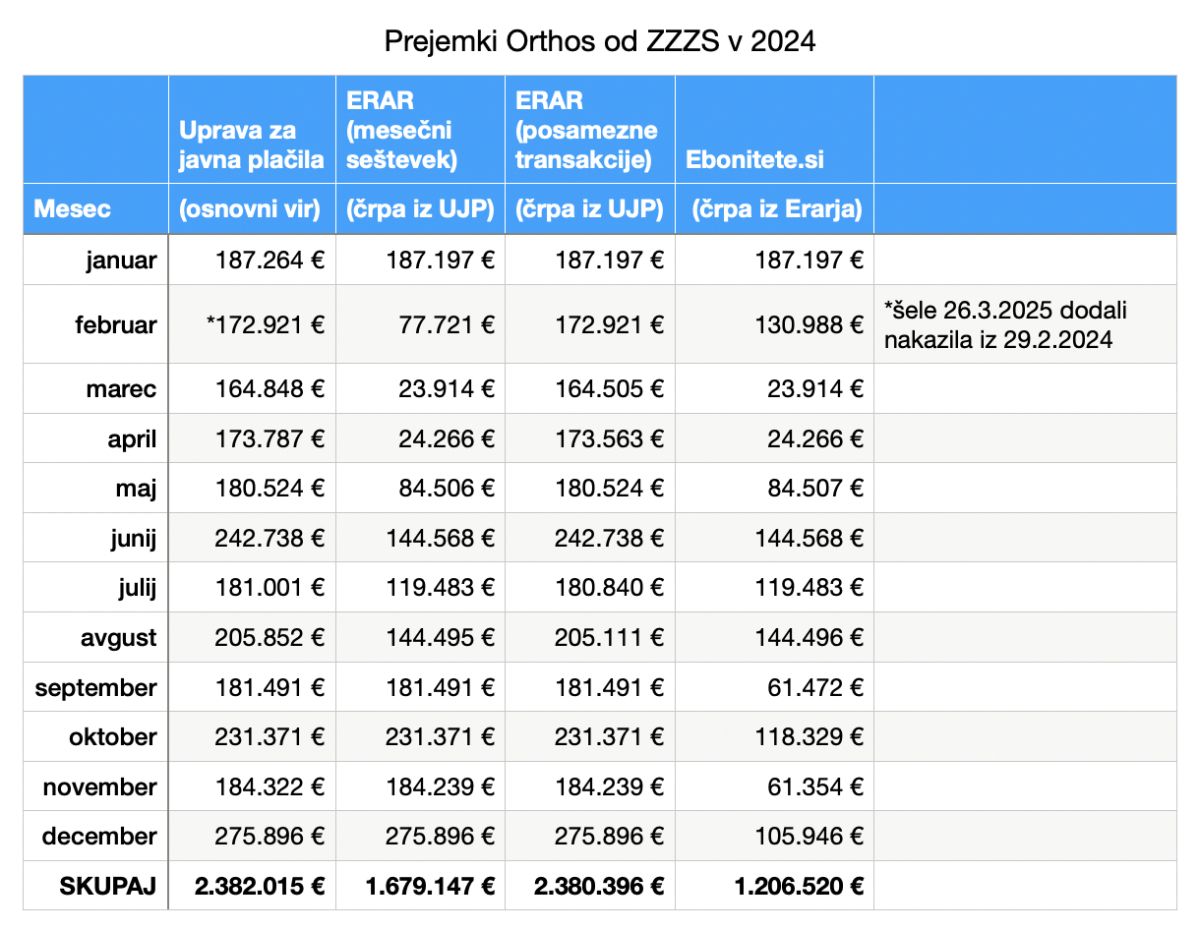The height and width of the screenshot is (930, 1200).
Task: Click the december Ebonitete value 105.946 €
Action: [775, 836]
